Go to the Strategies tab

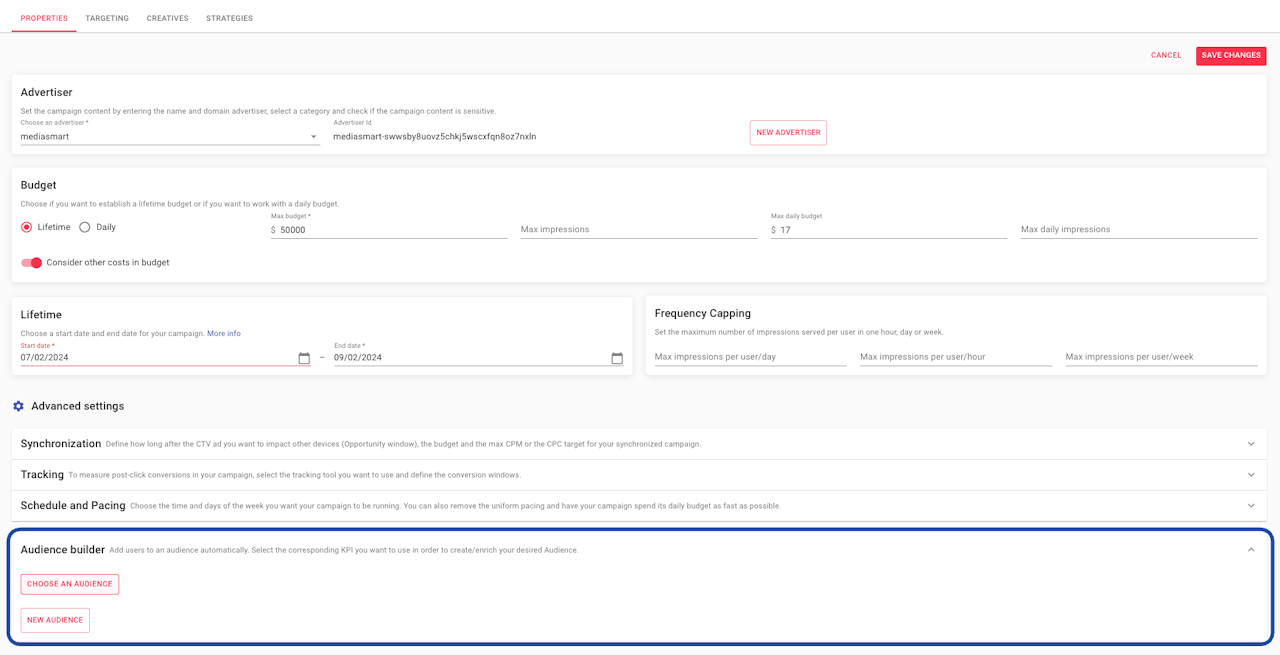229,18
